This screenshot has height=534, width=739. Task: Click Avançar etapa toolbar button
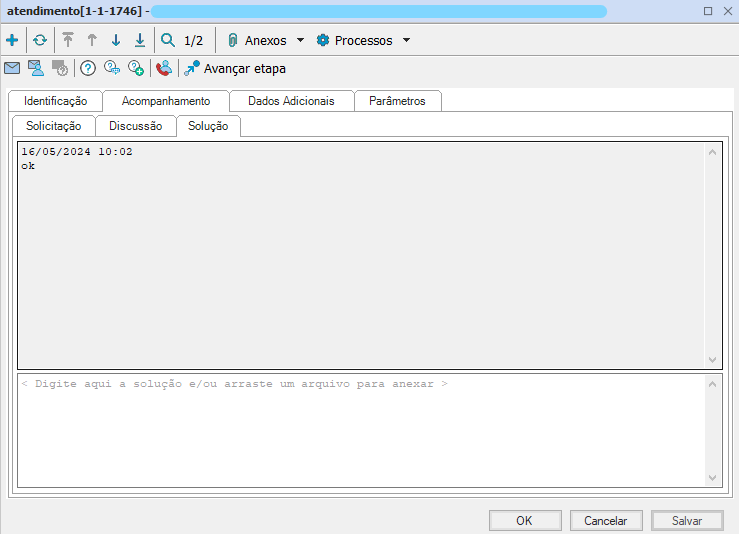(235, 69)
